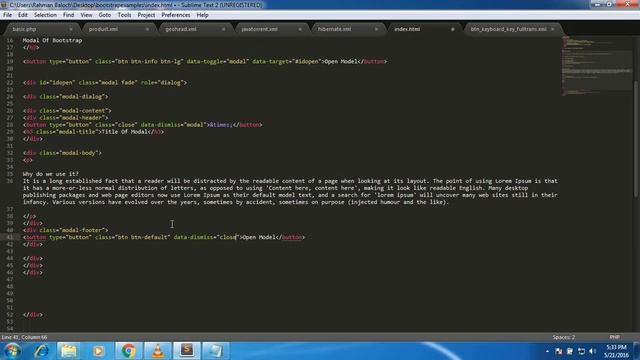Open the Edit menu

(23, 15)
